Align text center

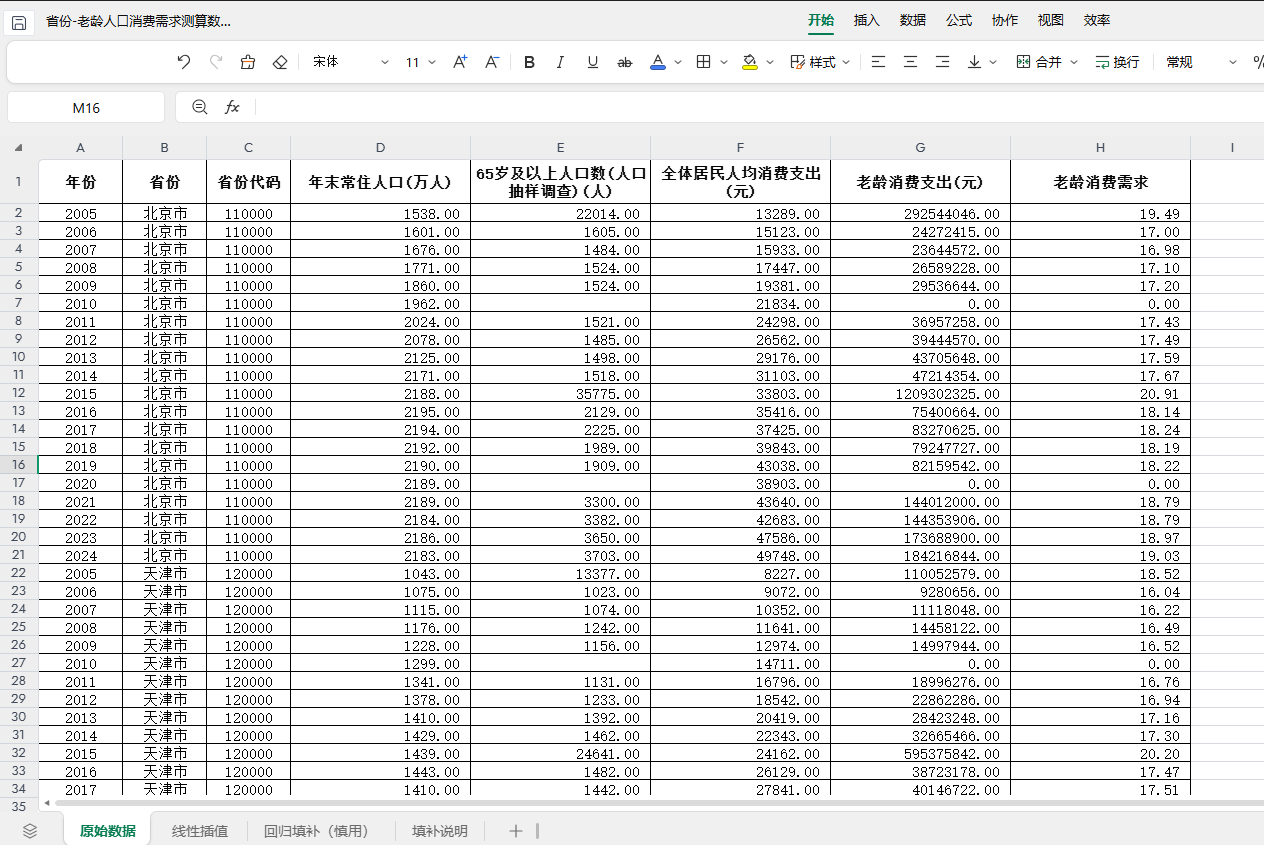pos(910,62)
